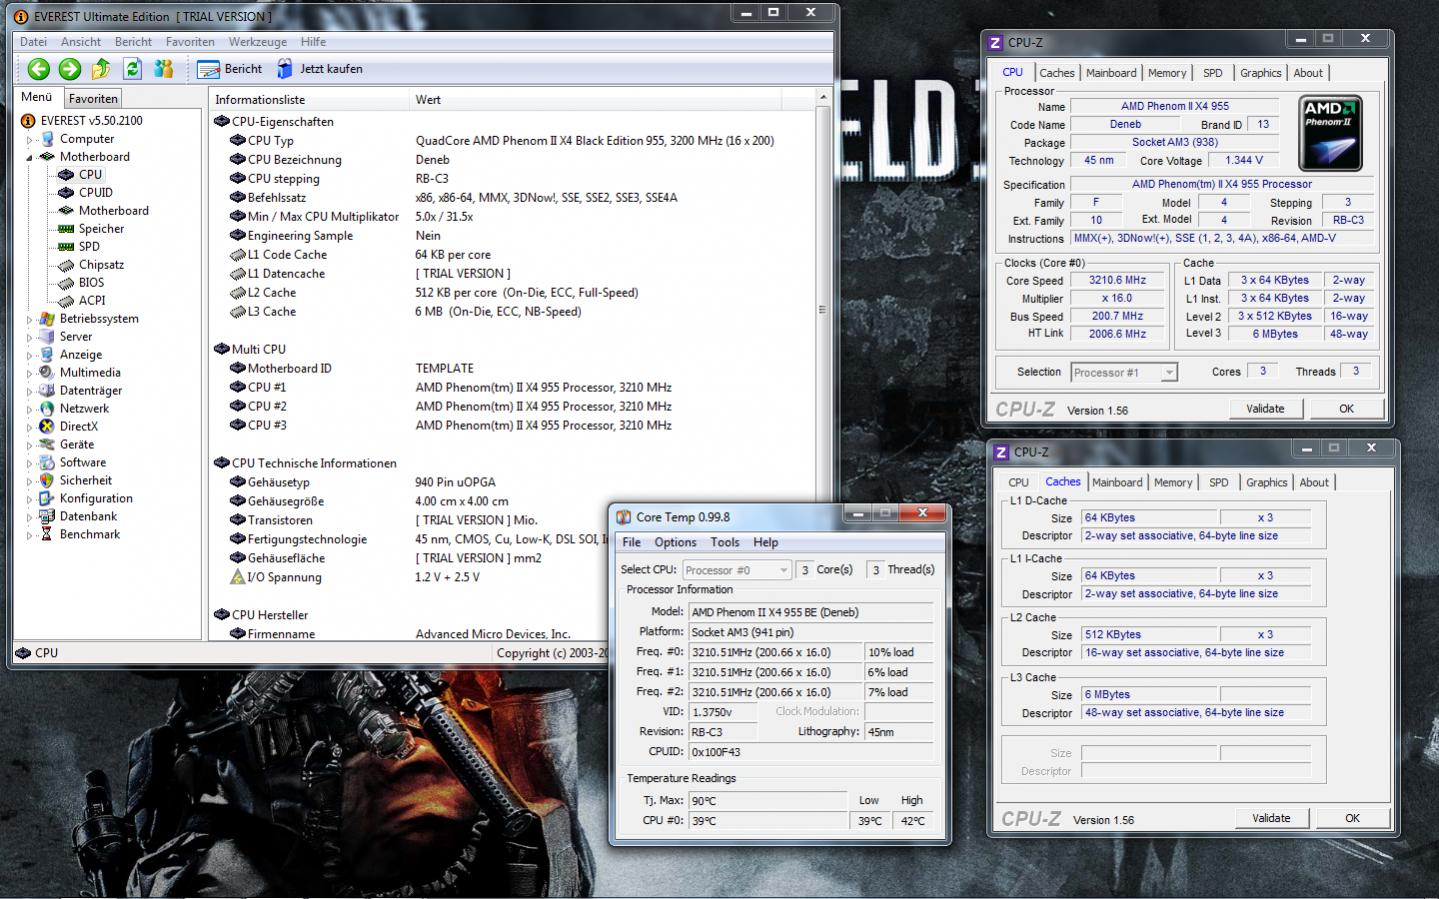Select ACPI in the EVEREST tree
1439x899 pixels.
point(92,300)
